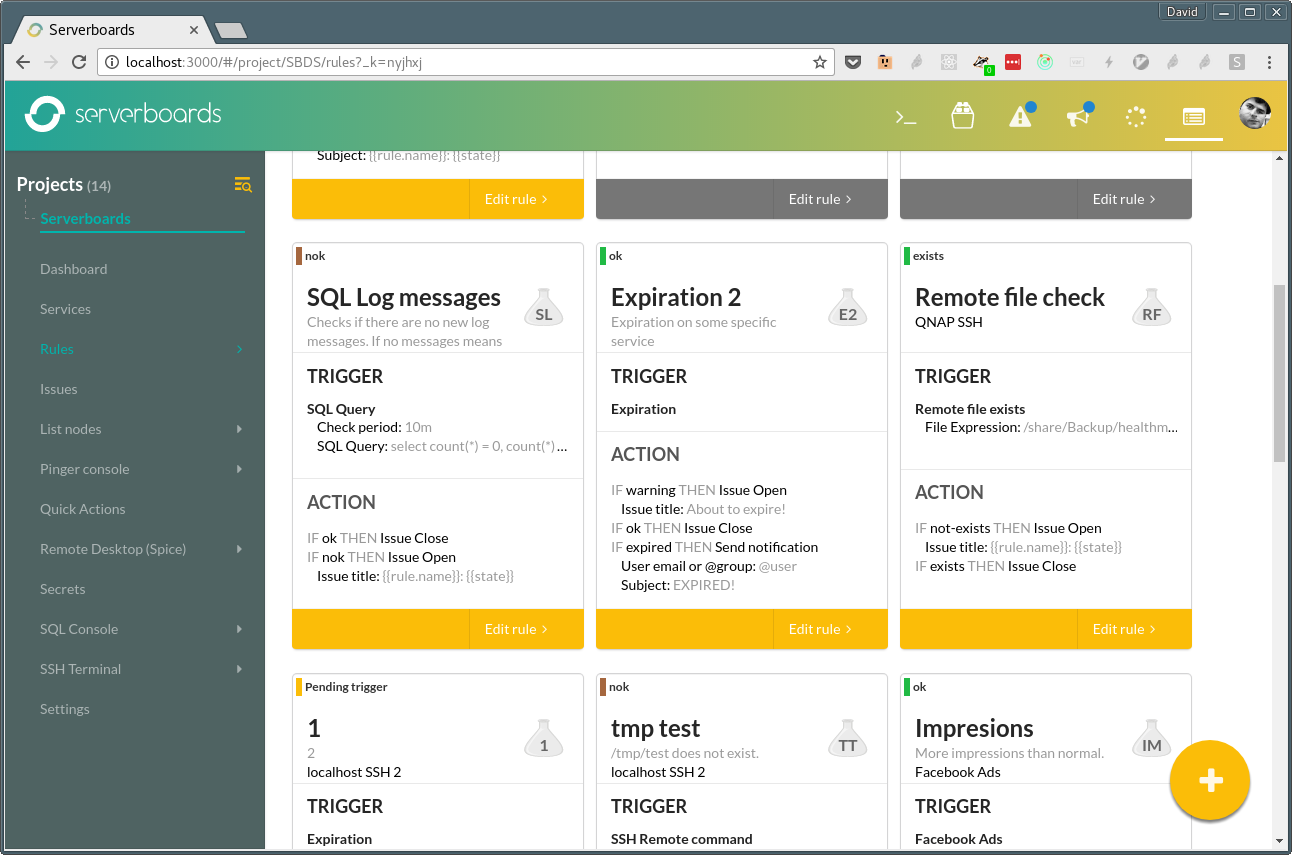Click the Impresions rule title
The width and height of the screenshot is (1292, 855).
[x=974, y=728]
